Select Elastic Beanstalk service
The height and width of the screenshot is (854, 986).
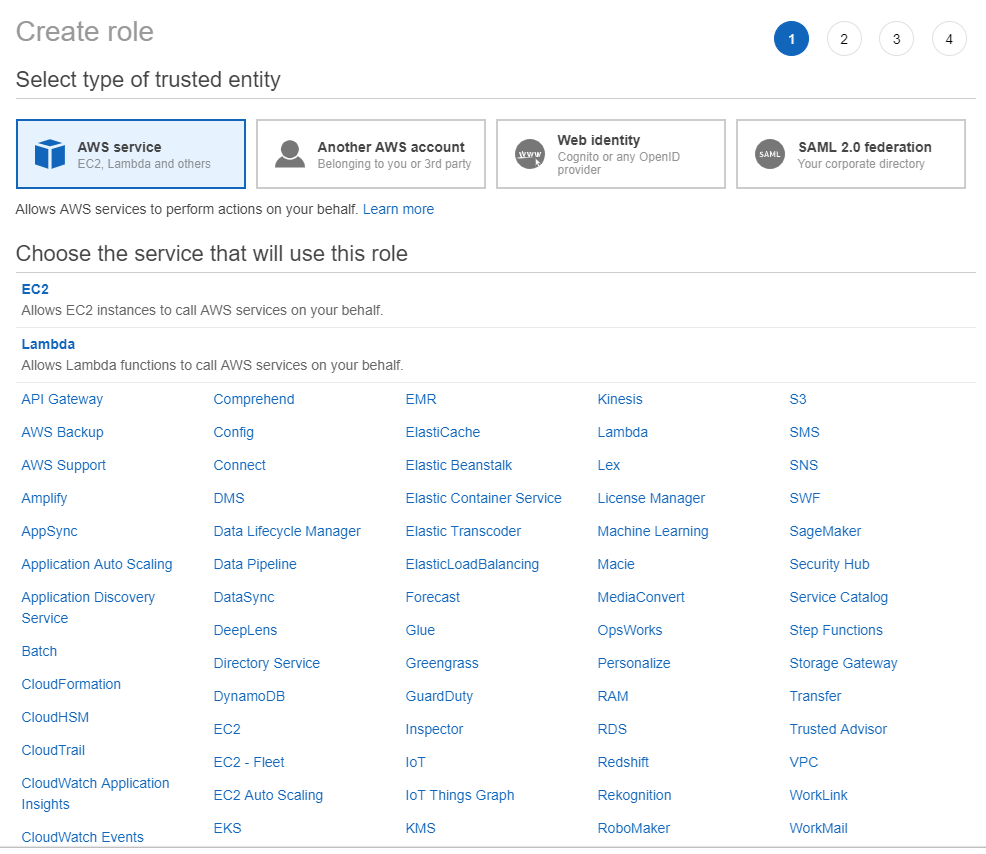[458, 465]
